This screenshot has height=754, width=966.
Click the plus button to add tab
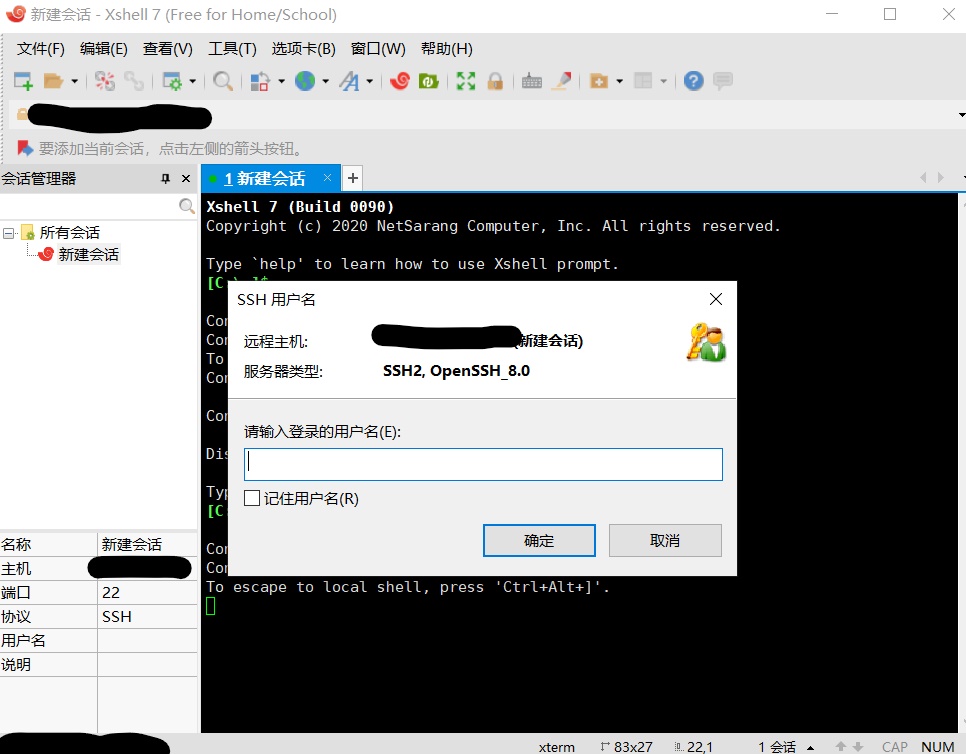tap(352, 178)
